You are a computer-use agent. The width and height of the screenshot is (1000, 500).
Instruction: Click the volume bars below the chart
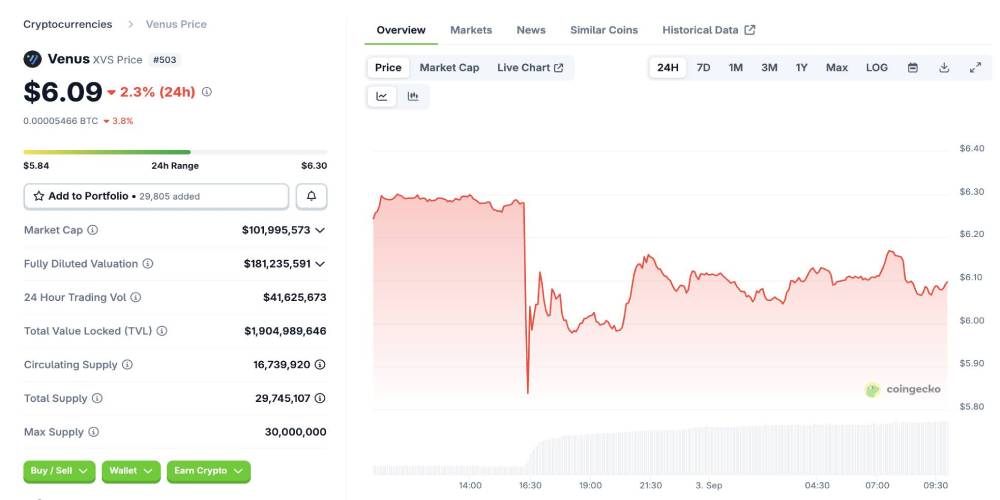tap(740, 450)
